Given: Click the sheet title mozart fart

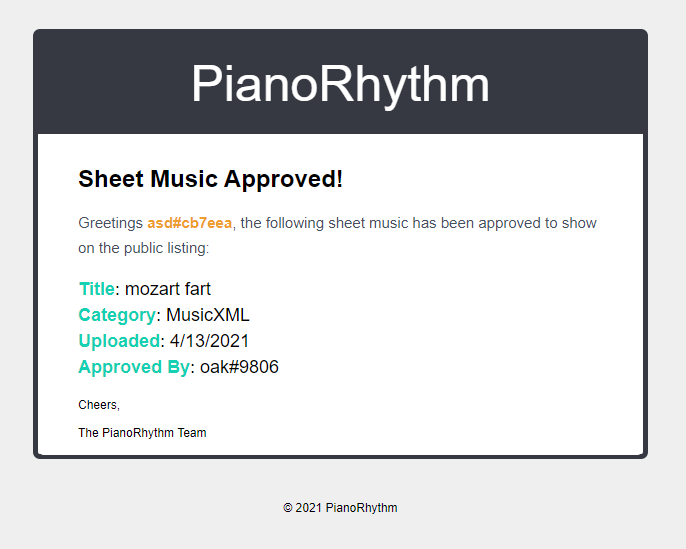Looking at the screenshot, I should [168, 289].
